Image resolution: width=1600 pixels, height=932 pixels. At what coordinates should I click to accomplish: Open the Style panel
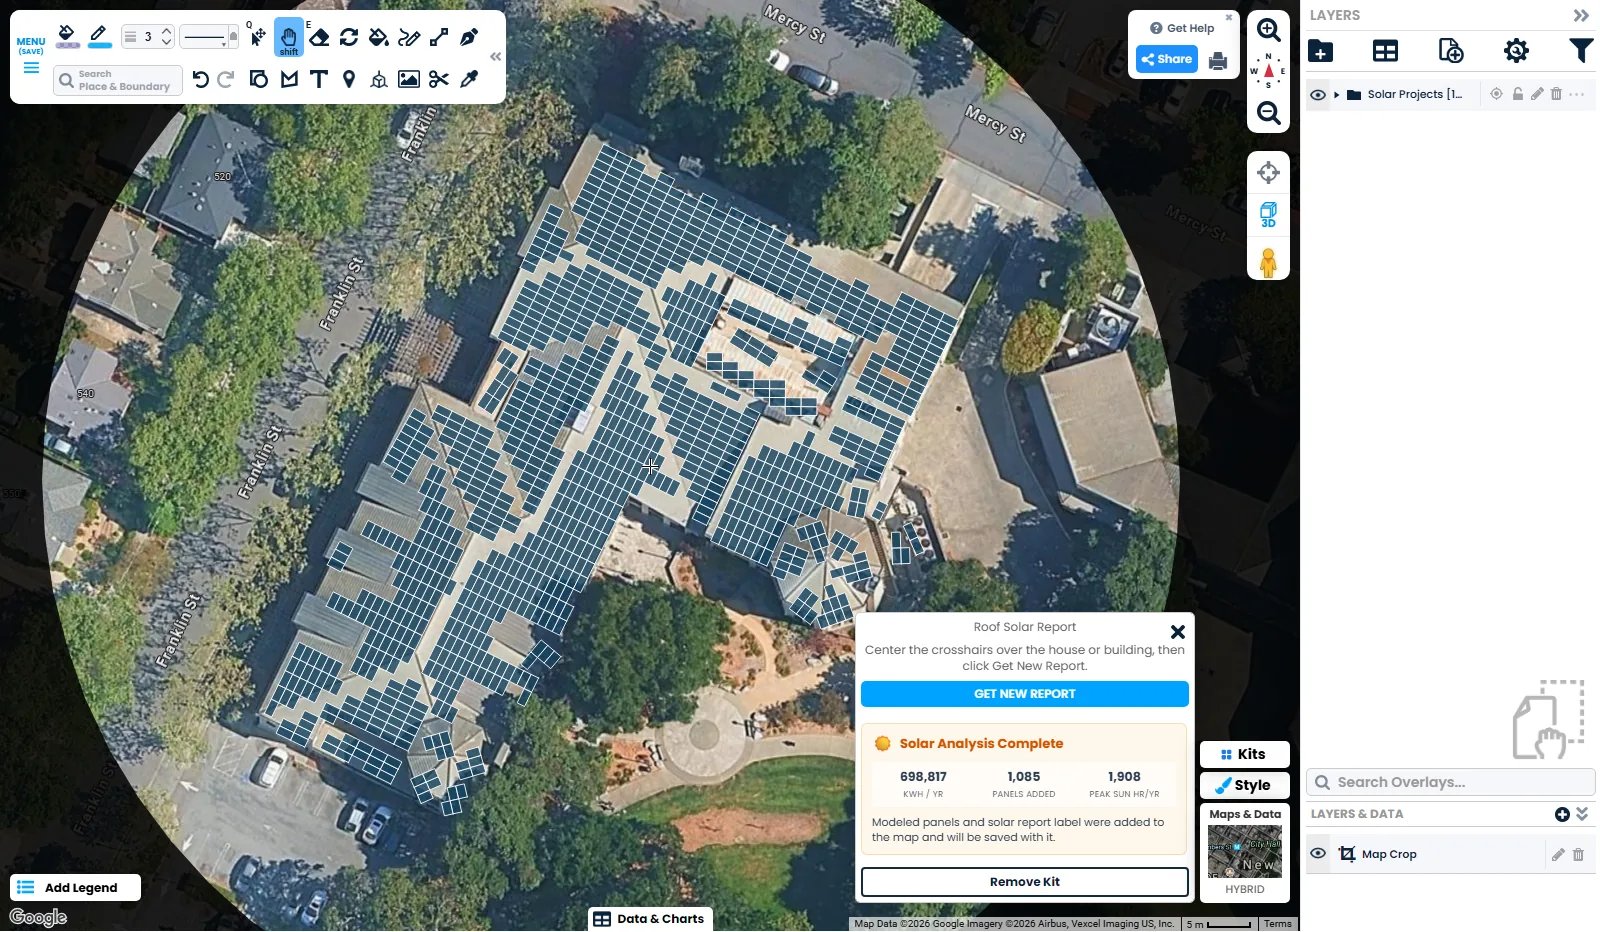[x=1244, y=785]
